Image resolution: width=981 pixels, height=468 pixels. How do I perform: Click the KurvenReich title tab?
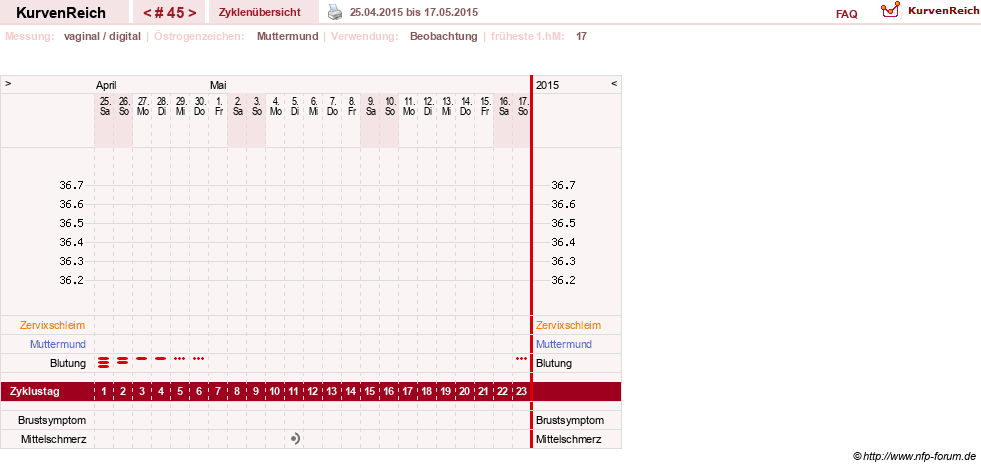click(61, 13)
